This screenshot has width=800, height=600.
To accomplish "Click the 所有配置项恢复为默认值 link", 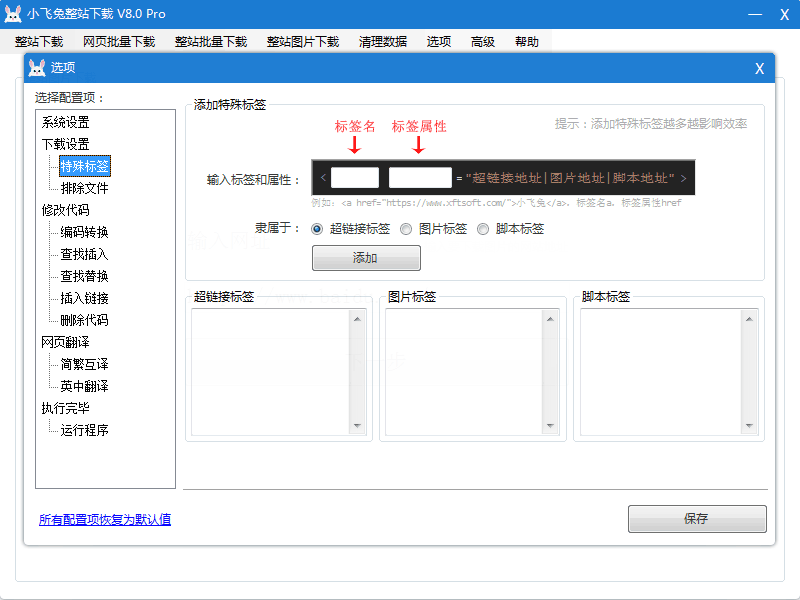I will click(x=105, y=519).
